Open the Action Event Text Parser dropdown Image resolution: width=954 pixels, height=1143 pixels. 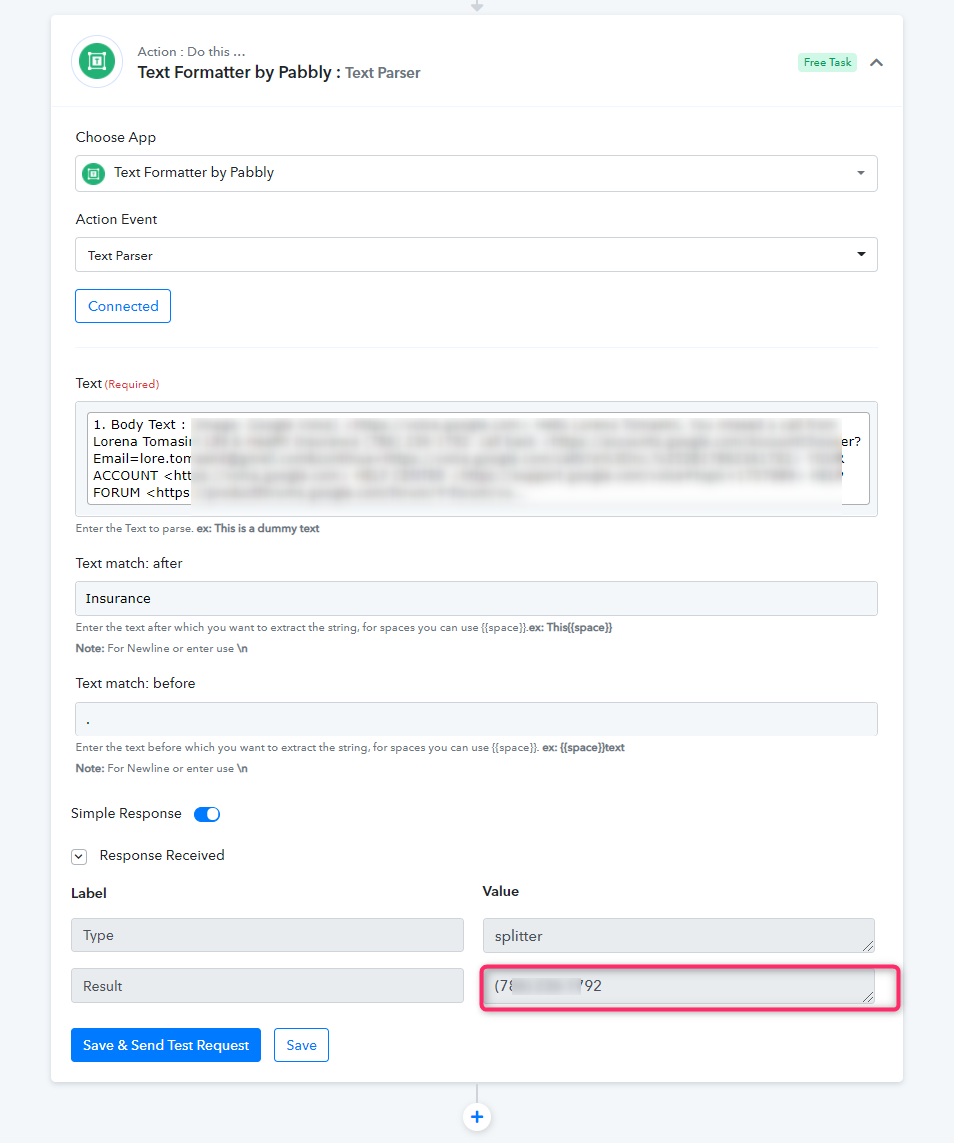tap(476, 254)
